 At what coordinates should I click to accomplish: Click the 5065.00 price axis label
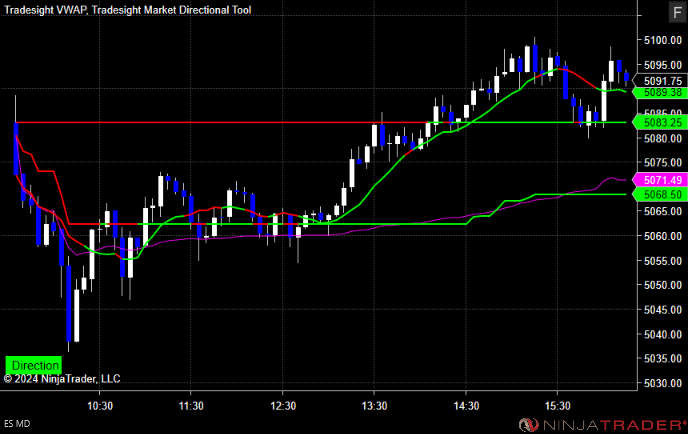(x=663, y=212)
